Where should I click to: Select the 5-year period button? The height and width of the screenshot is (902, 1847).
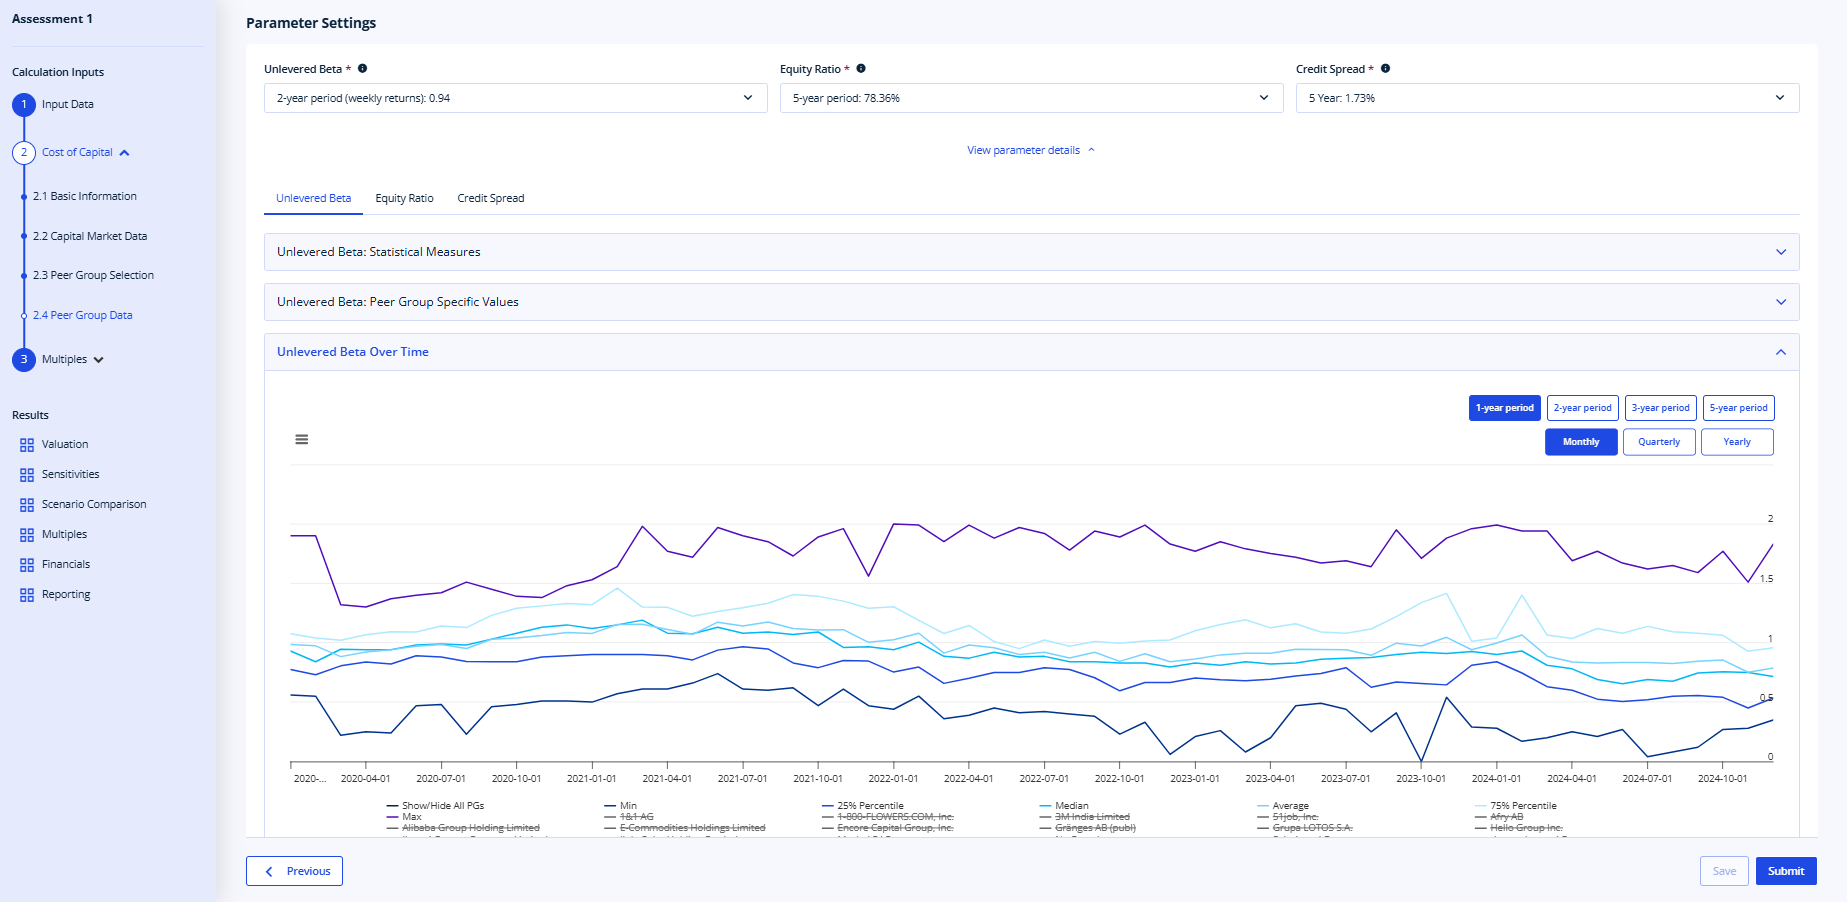point(1738,408)
